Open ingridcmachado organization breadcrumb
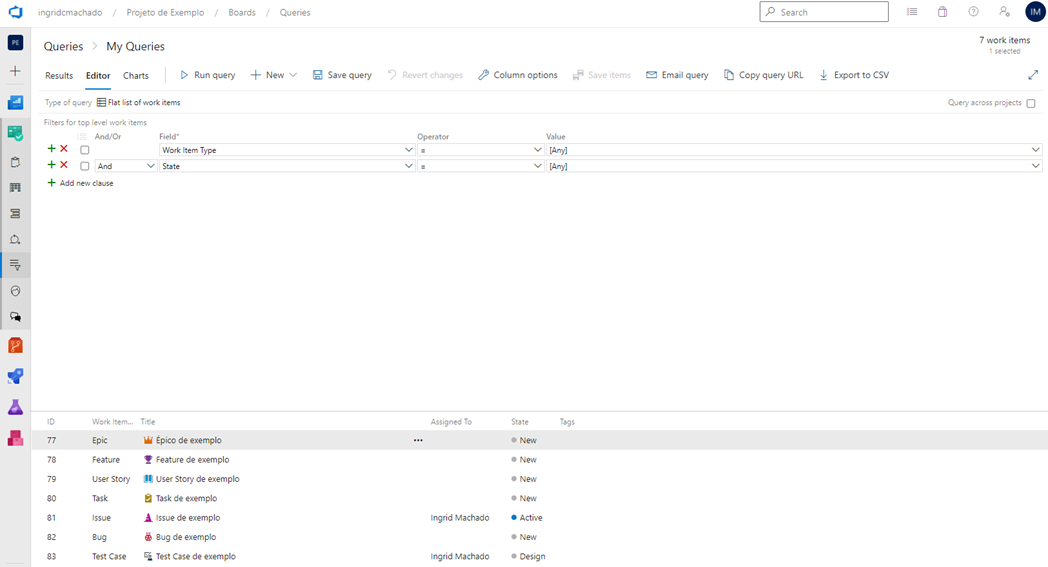Viewport: 1048px width, 567px height. pyautogui.click(x=70, y=12)
